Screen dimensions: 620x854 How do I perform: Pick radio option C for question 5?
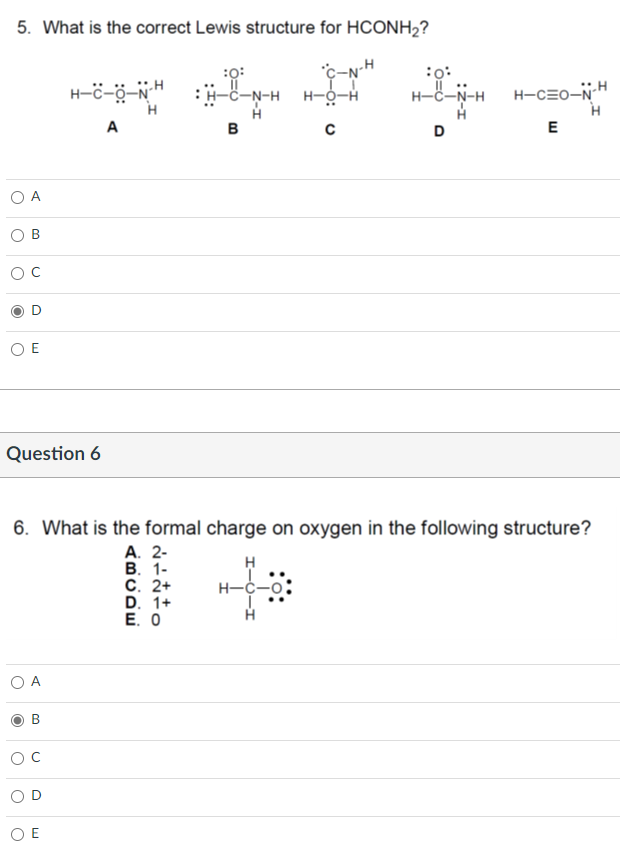(x=17, y=273)
